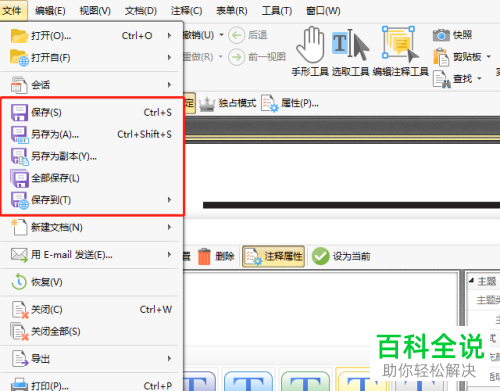Click the 属性(P)... button label
The width and height of the screenshot is (500, 391).
300,103
